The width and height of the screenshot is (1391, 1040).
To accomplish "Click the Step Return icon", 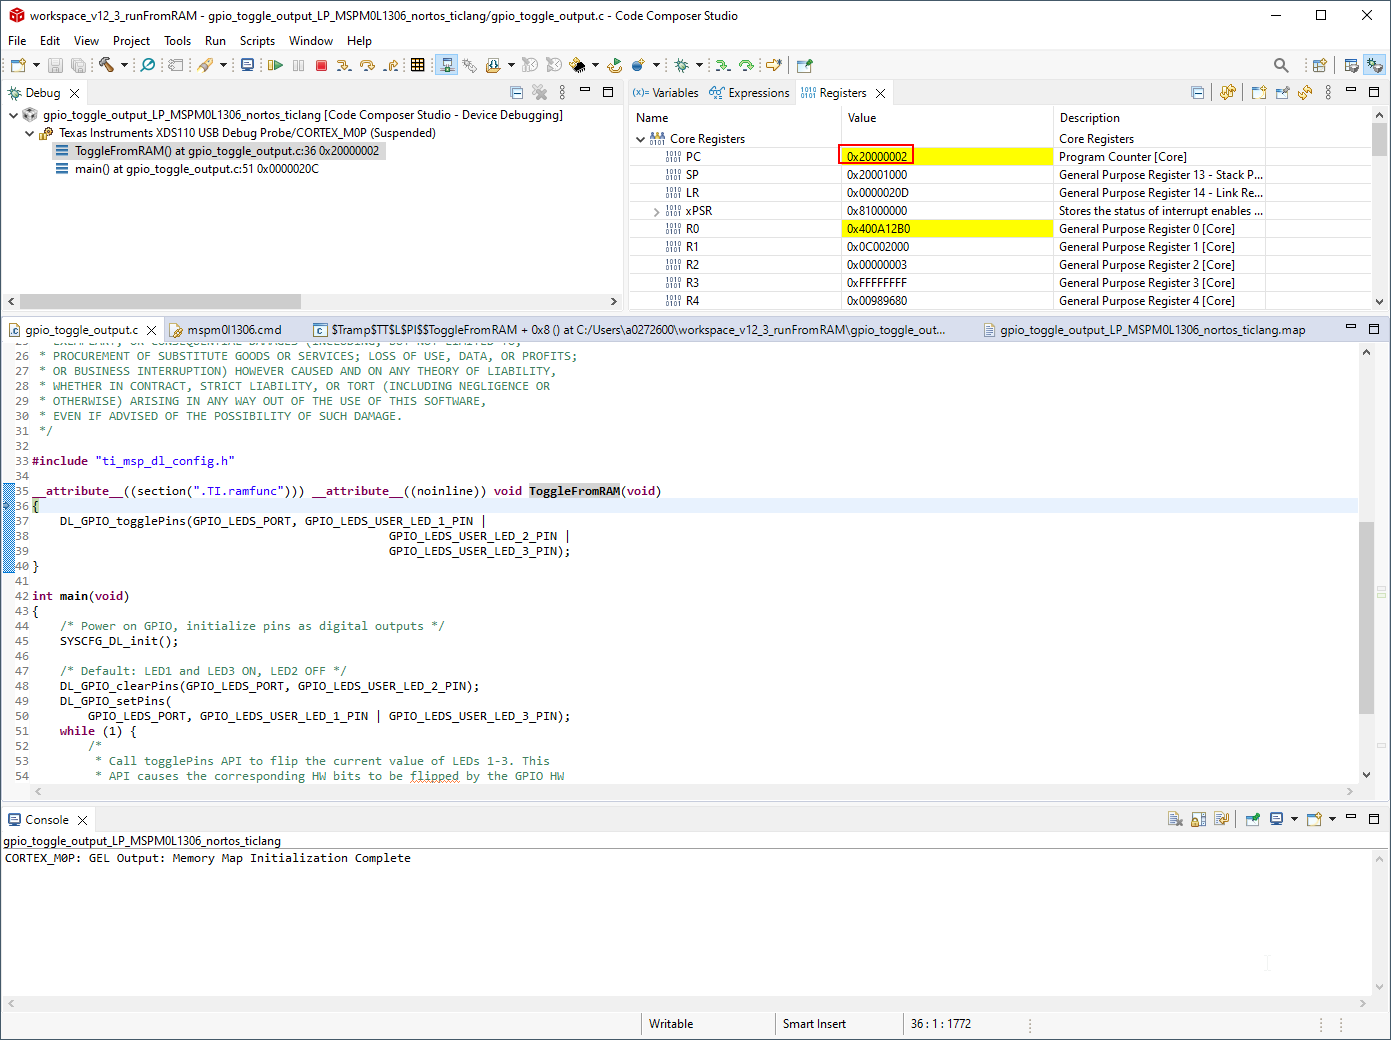I will point(391,65).
